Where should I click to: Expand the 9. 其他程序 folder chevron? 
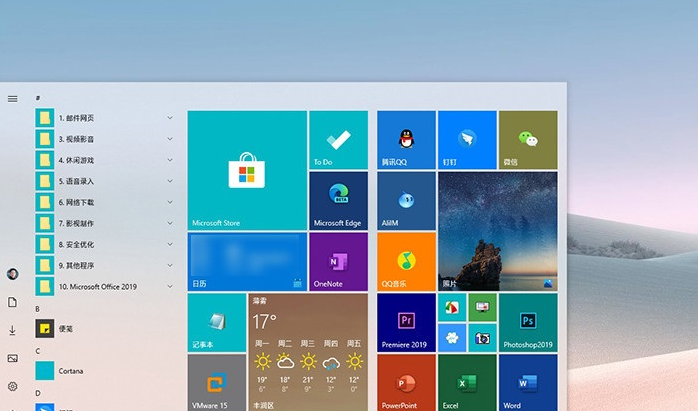170,265
